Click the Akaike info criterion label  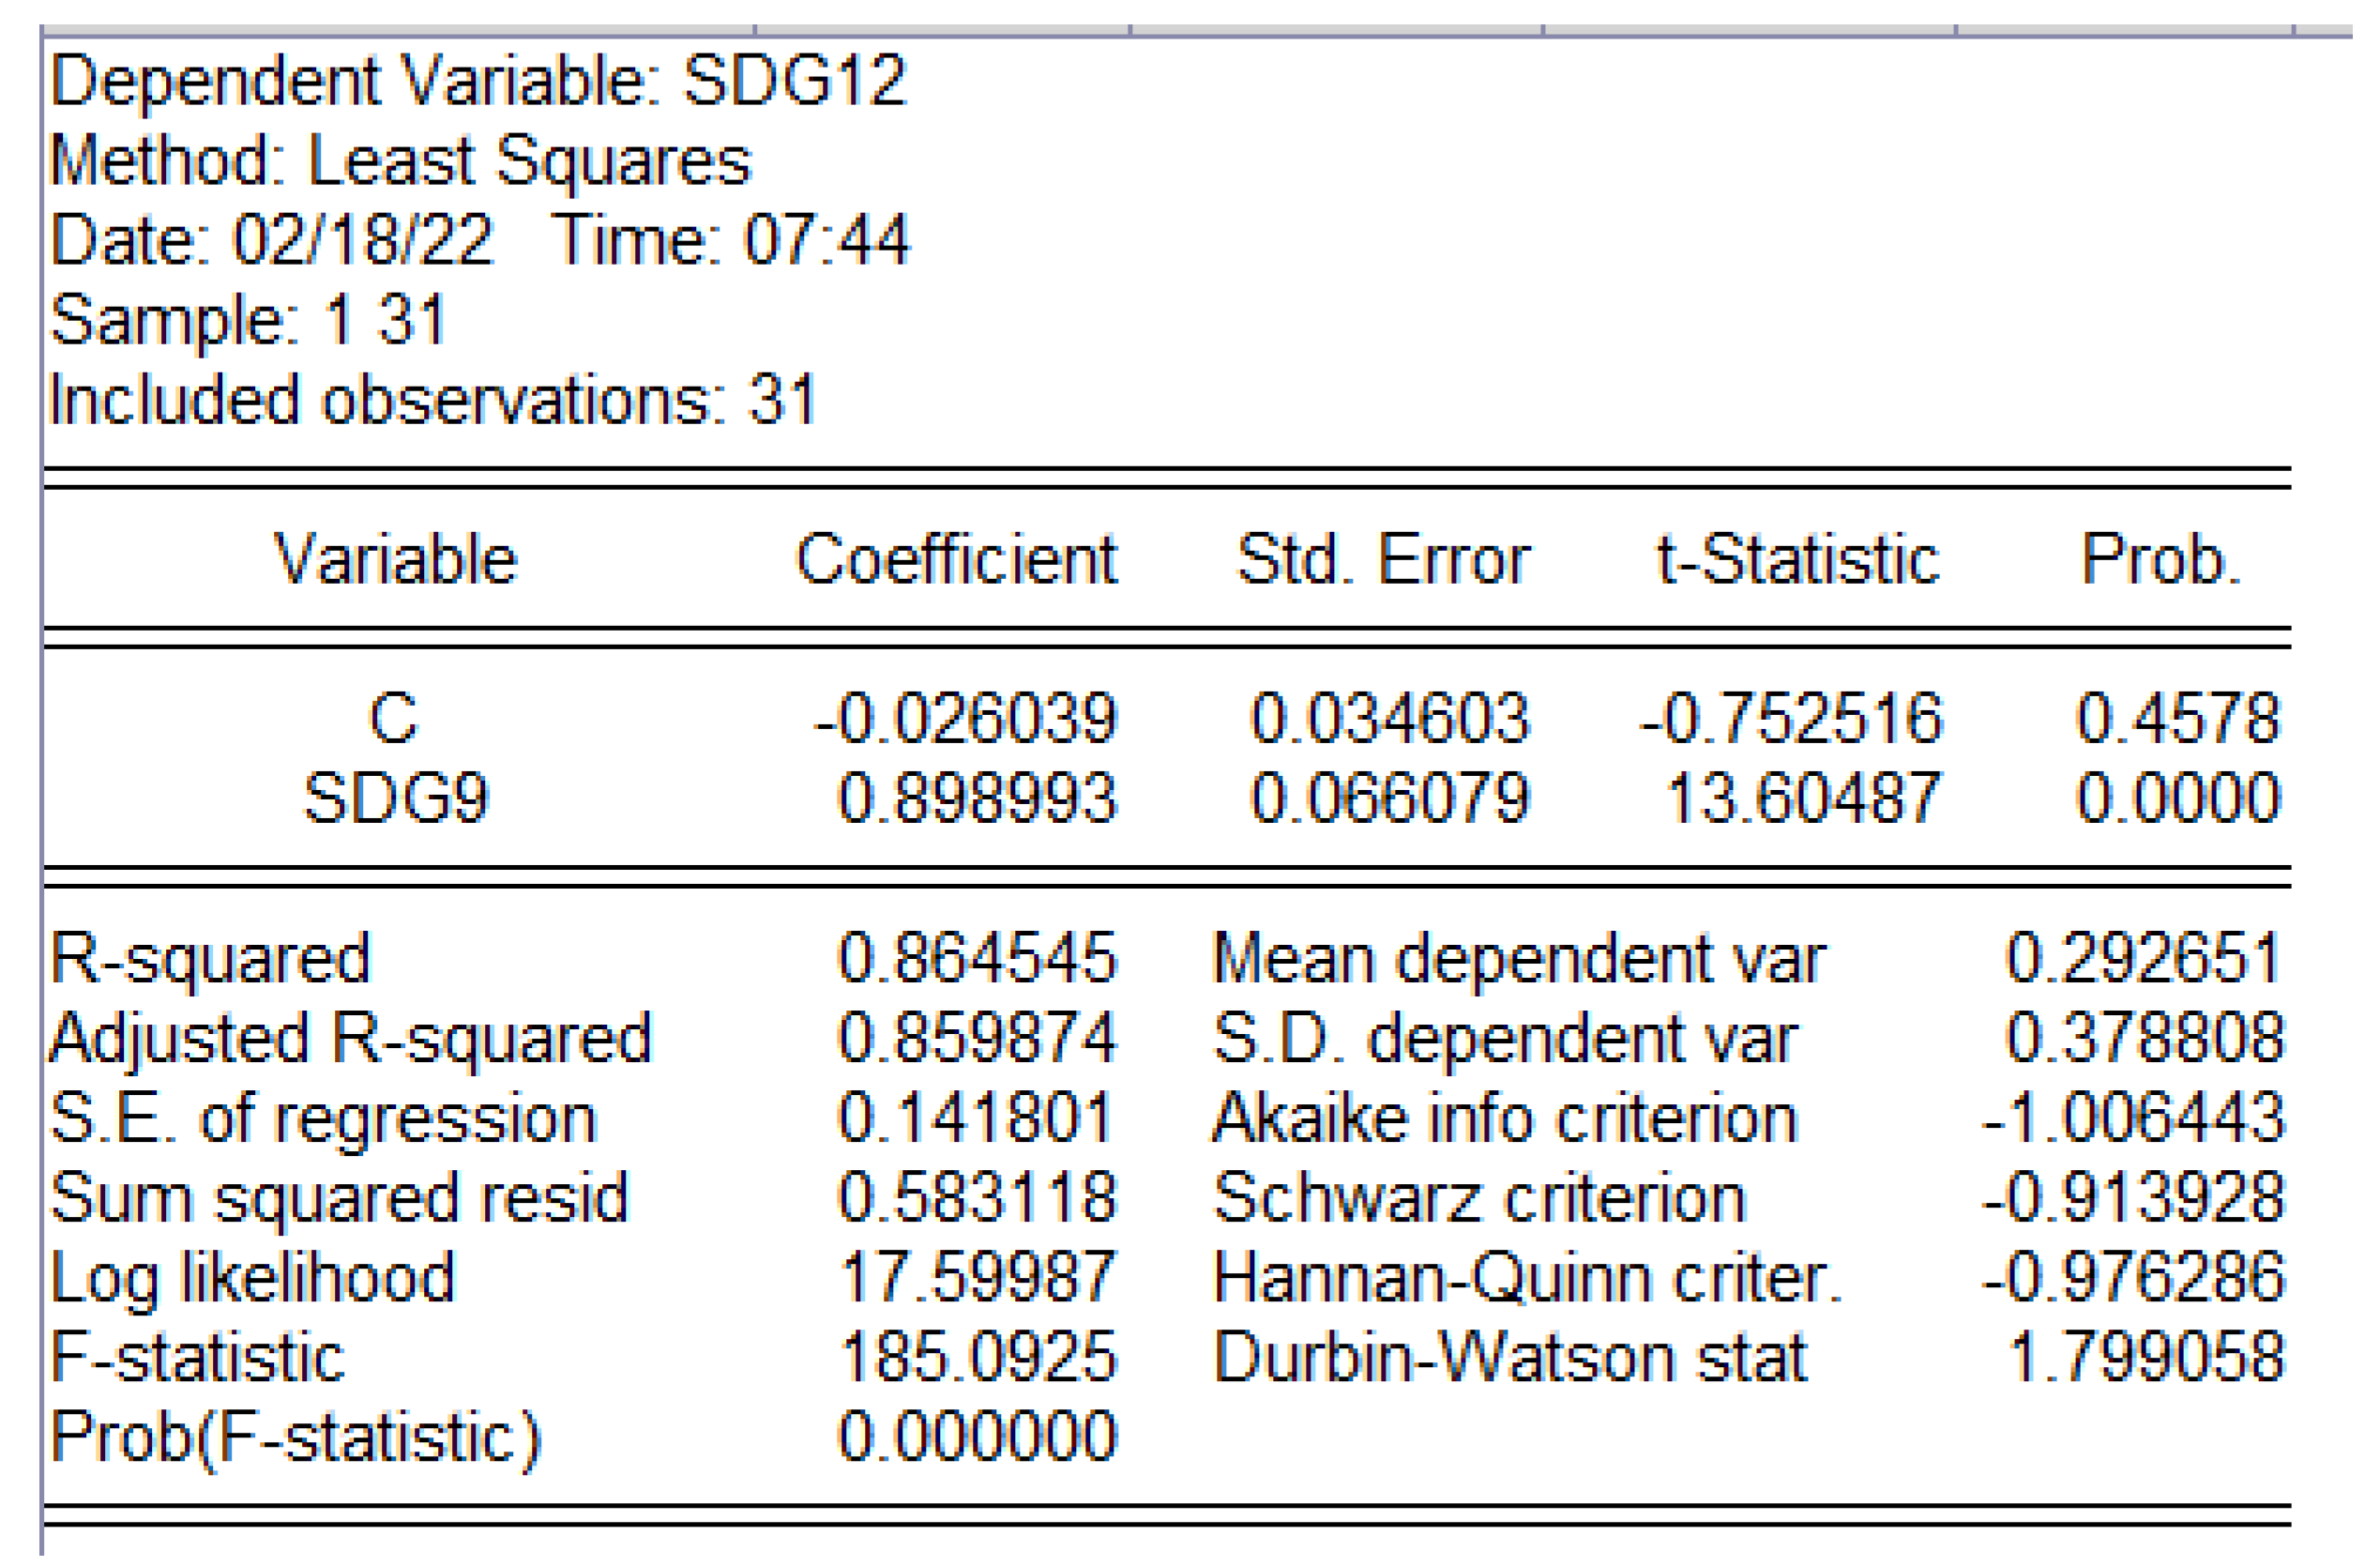point(1505,1118)
